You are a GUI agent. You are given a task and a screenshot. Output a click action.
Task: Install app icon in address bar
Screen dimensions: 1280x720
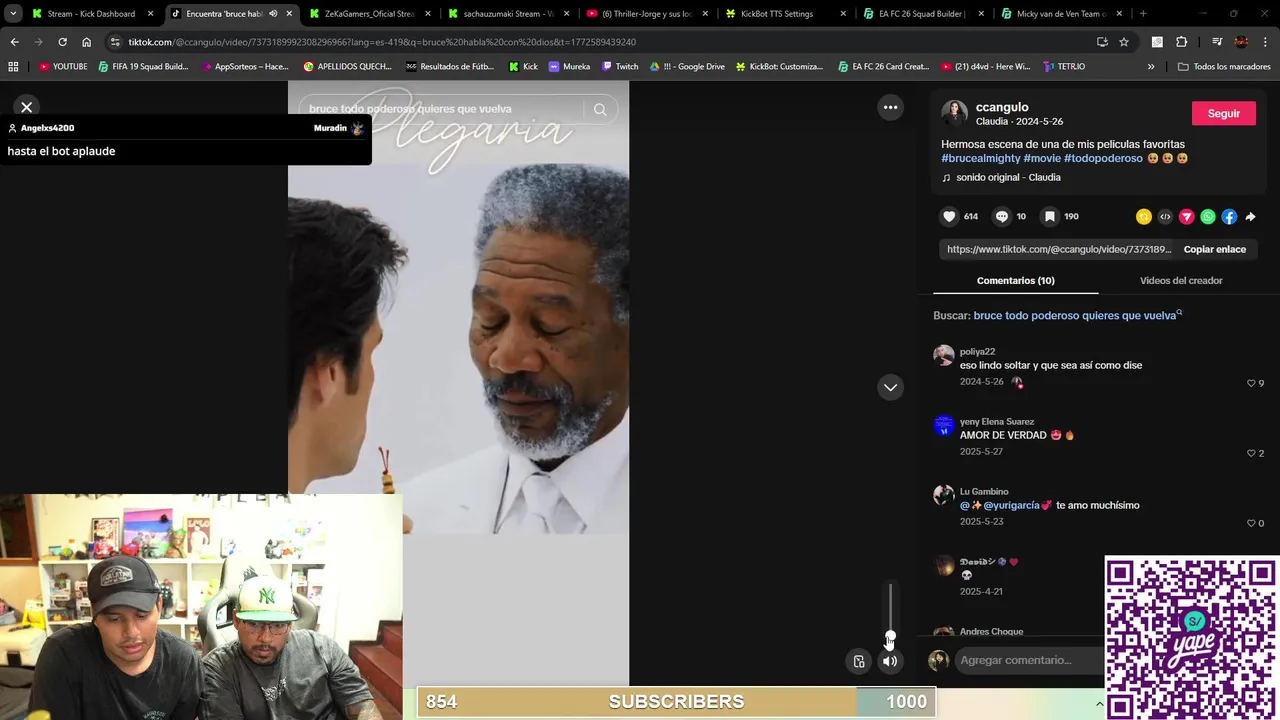(1102, 42)
